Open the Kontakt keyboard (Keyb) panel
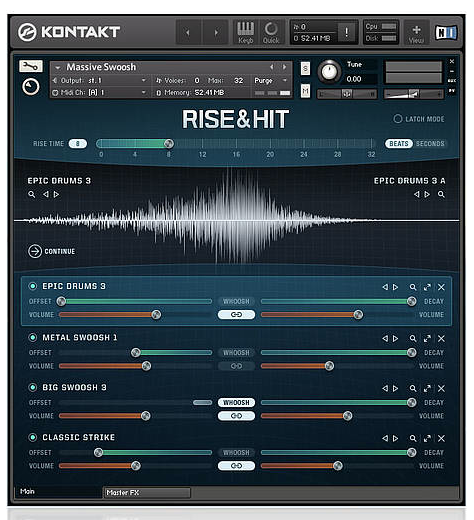 point(245,32)
